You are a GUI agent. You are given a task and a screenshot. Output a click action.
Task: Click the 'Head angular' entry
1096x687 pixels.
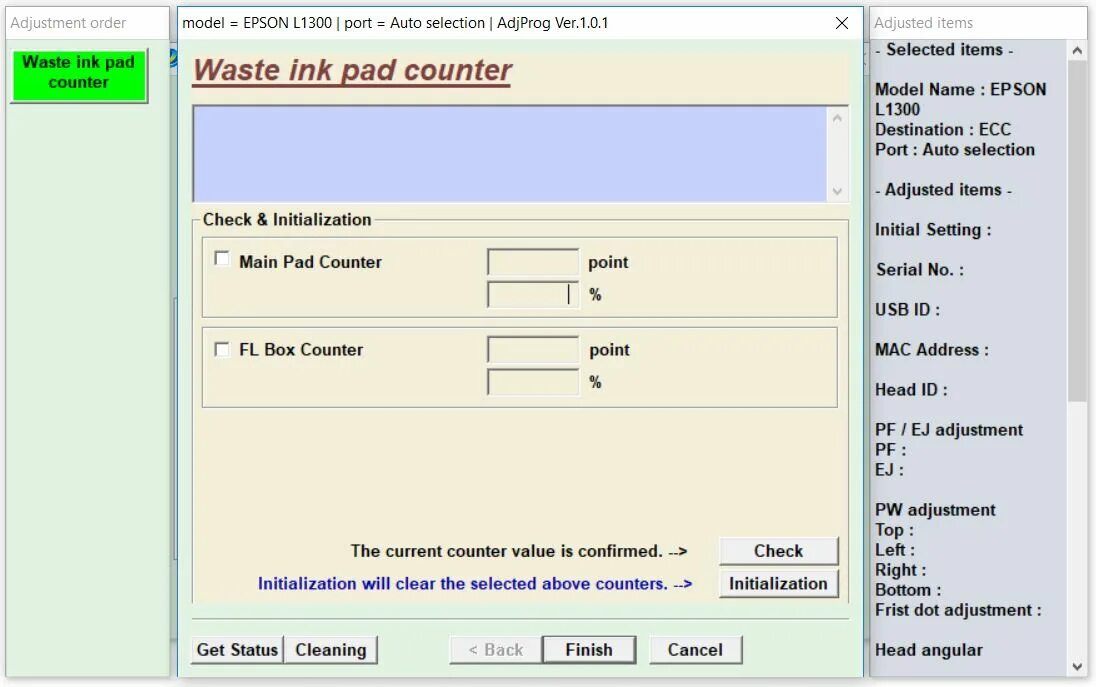(x=929, y=650)
